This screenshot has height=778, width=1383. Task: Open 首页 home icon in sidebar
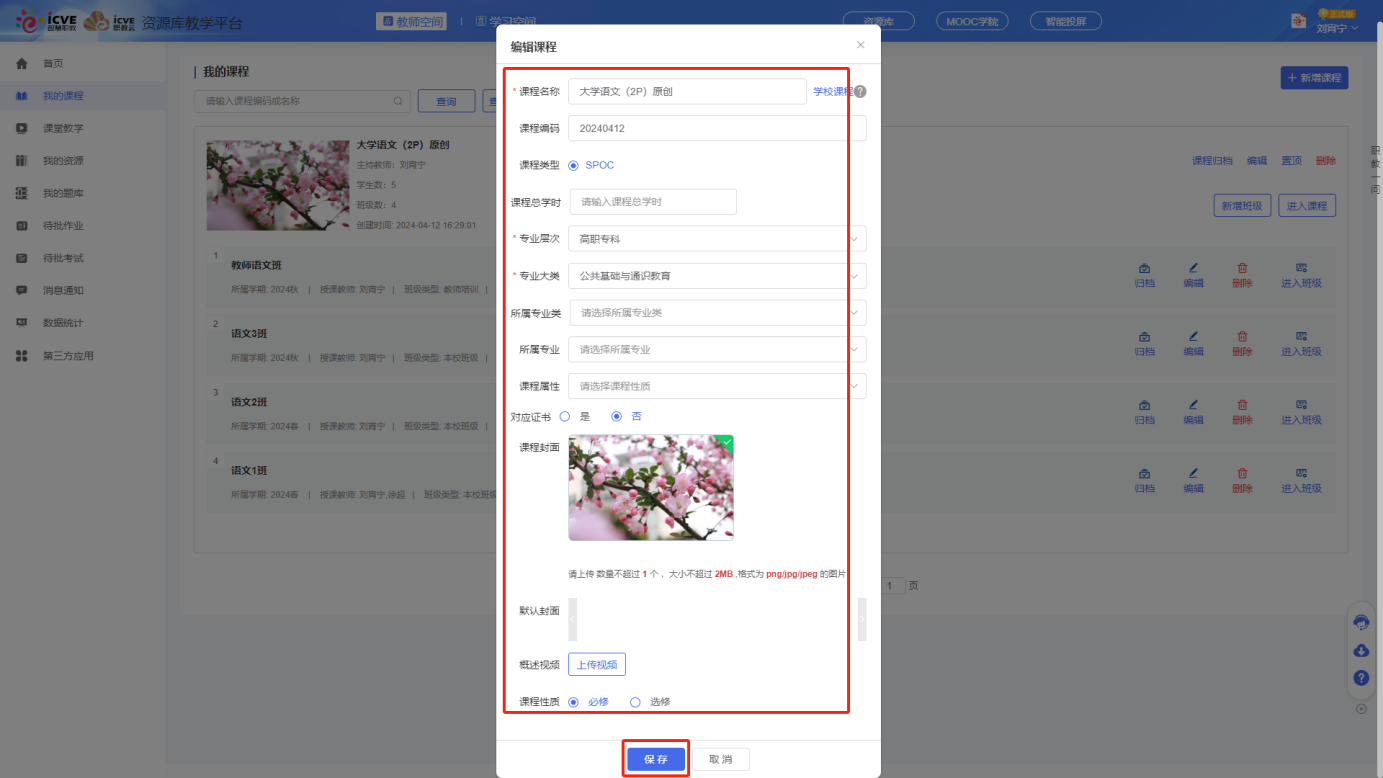click(x=22, y=64)
